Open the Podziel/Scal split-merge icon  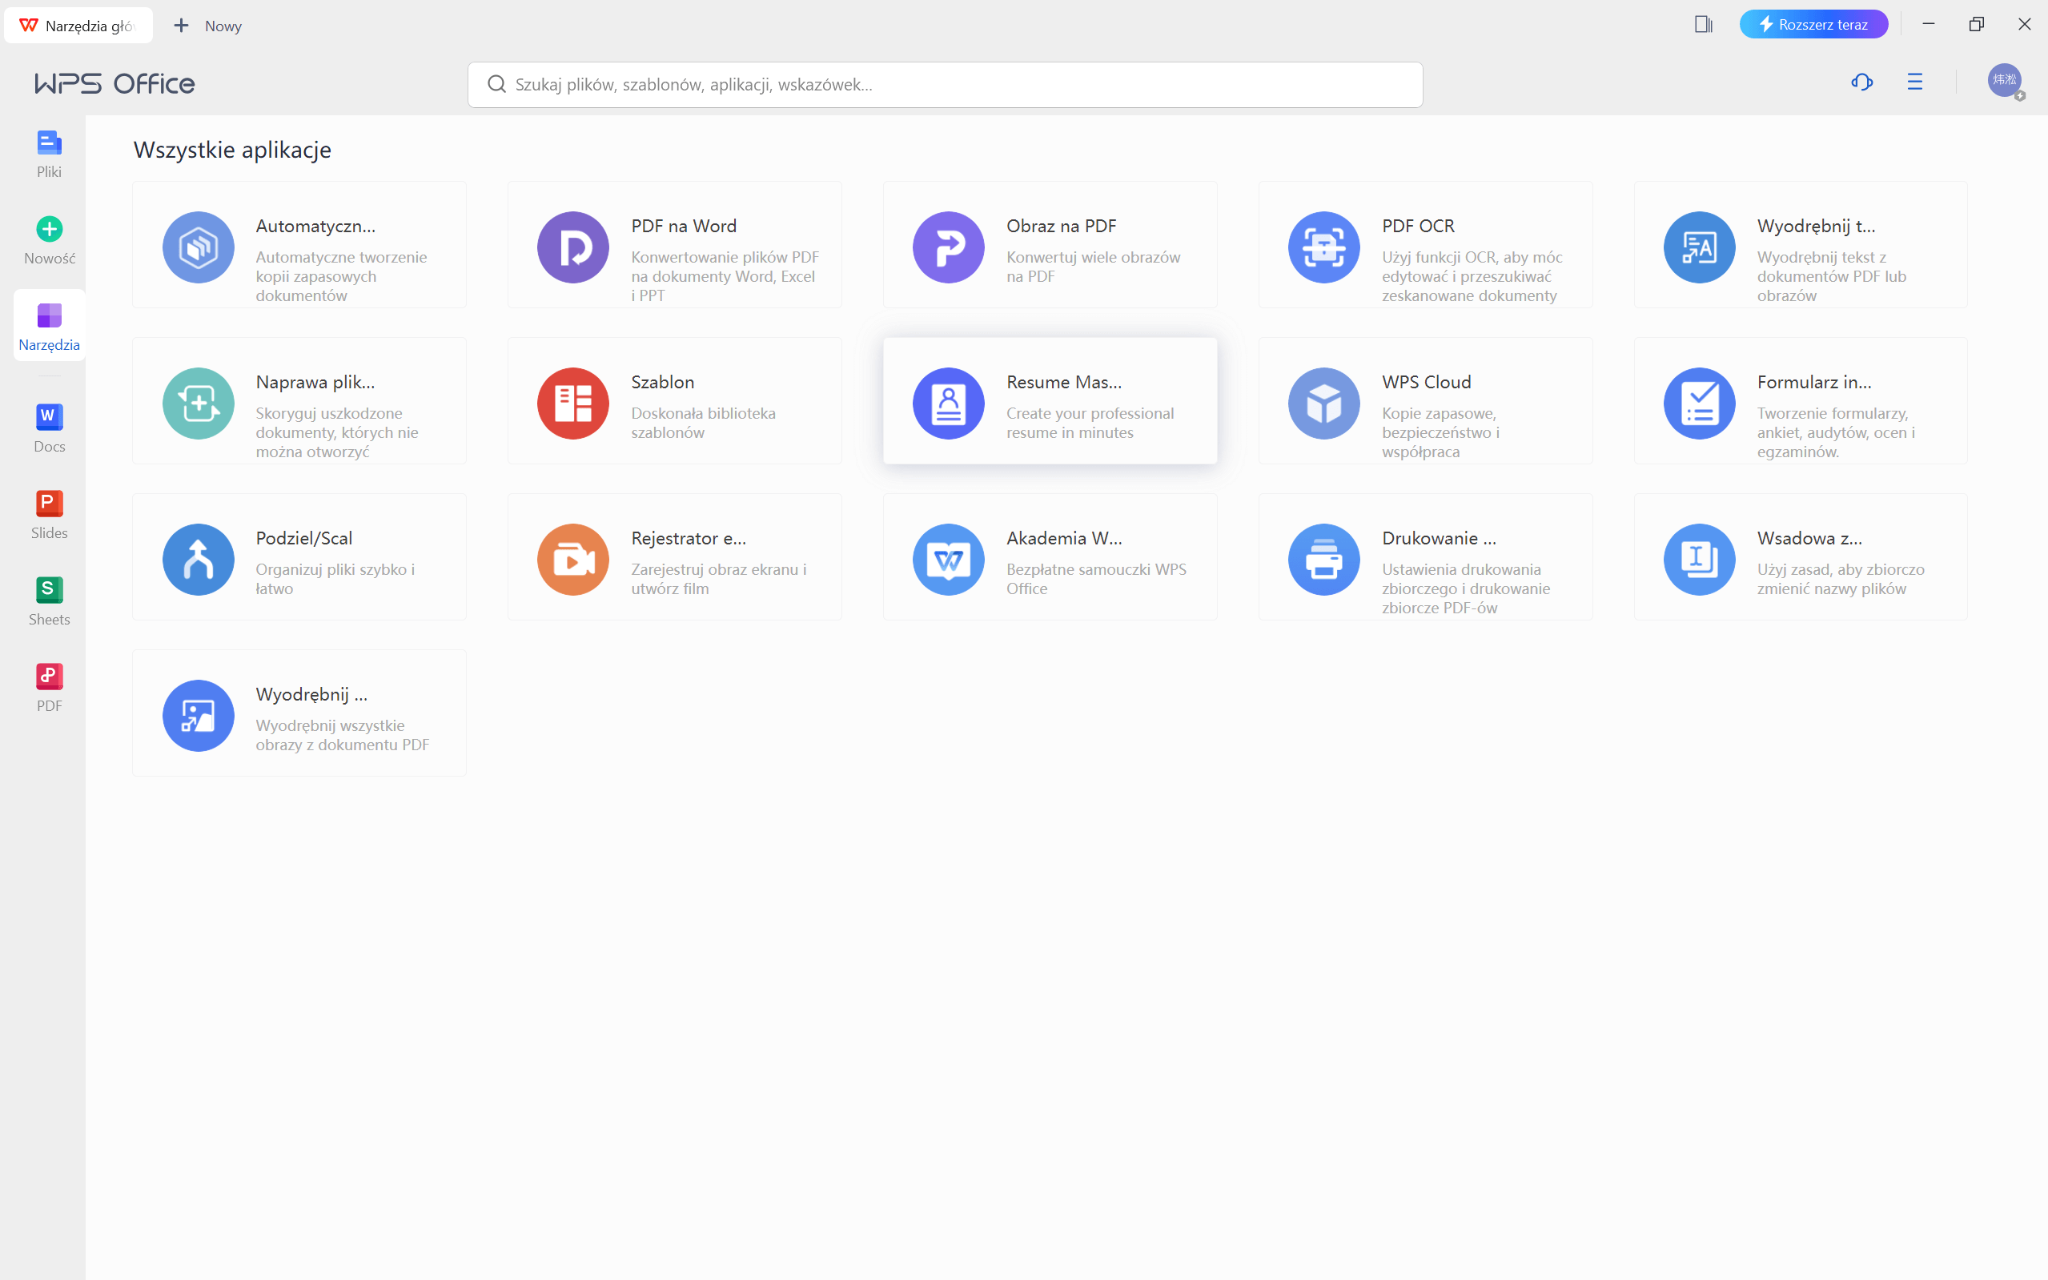click(198, 559)
